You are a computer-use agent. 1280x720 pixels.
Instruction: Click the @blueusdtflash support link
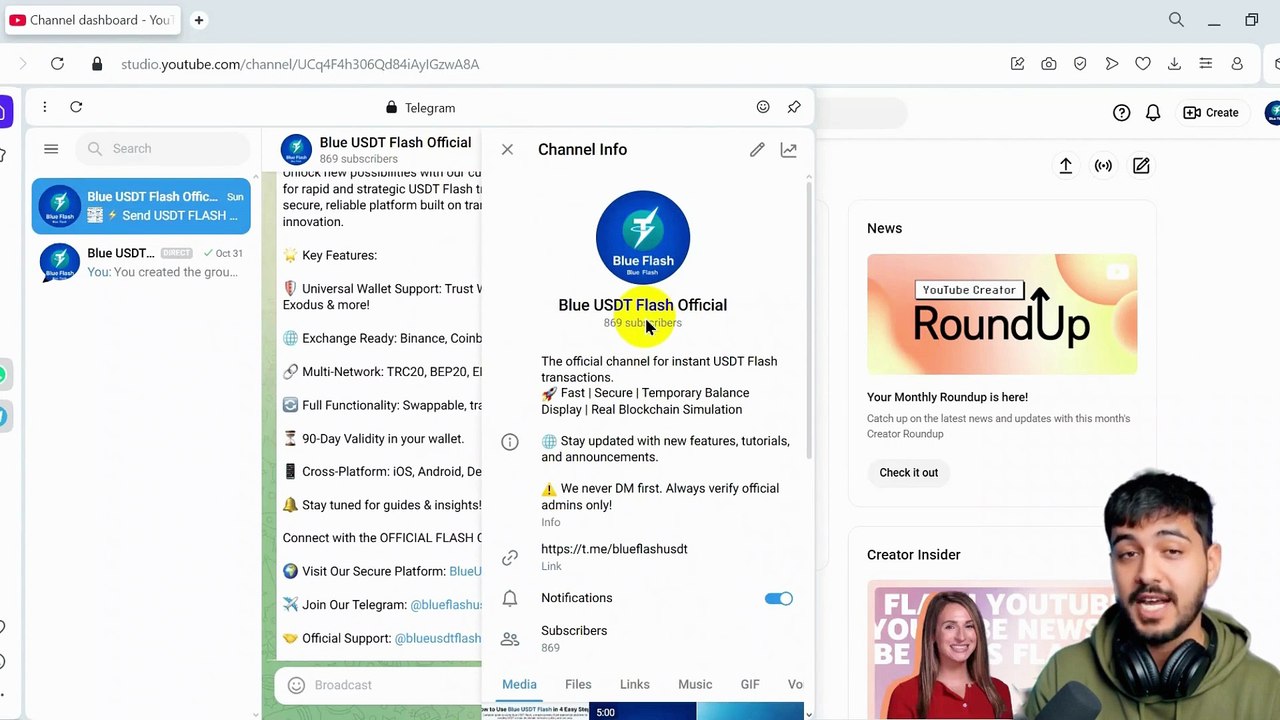(438, 638)
